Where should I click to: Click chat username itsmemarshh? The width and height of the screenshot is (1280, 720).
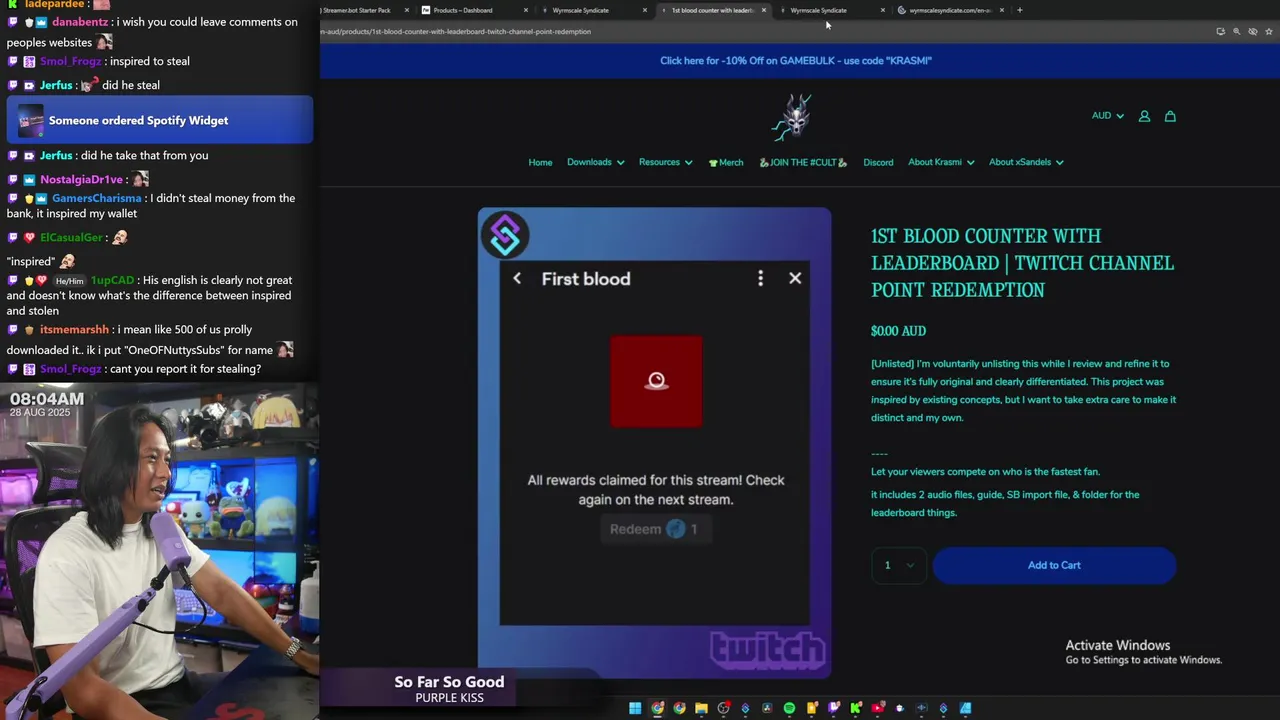point(74,330)
